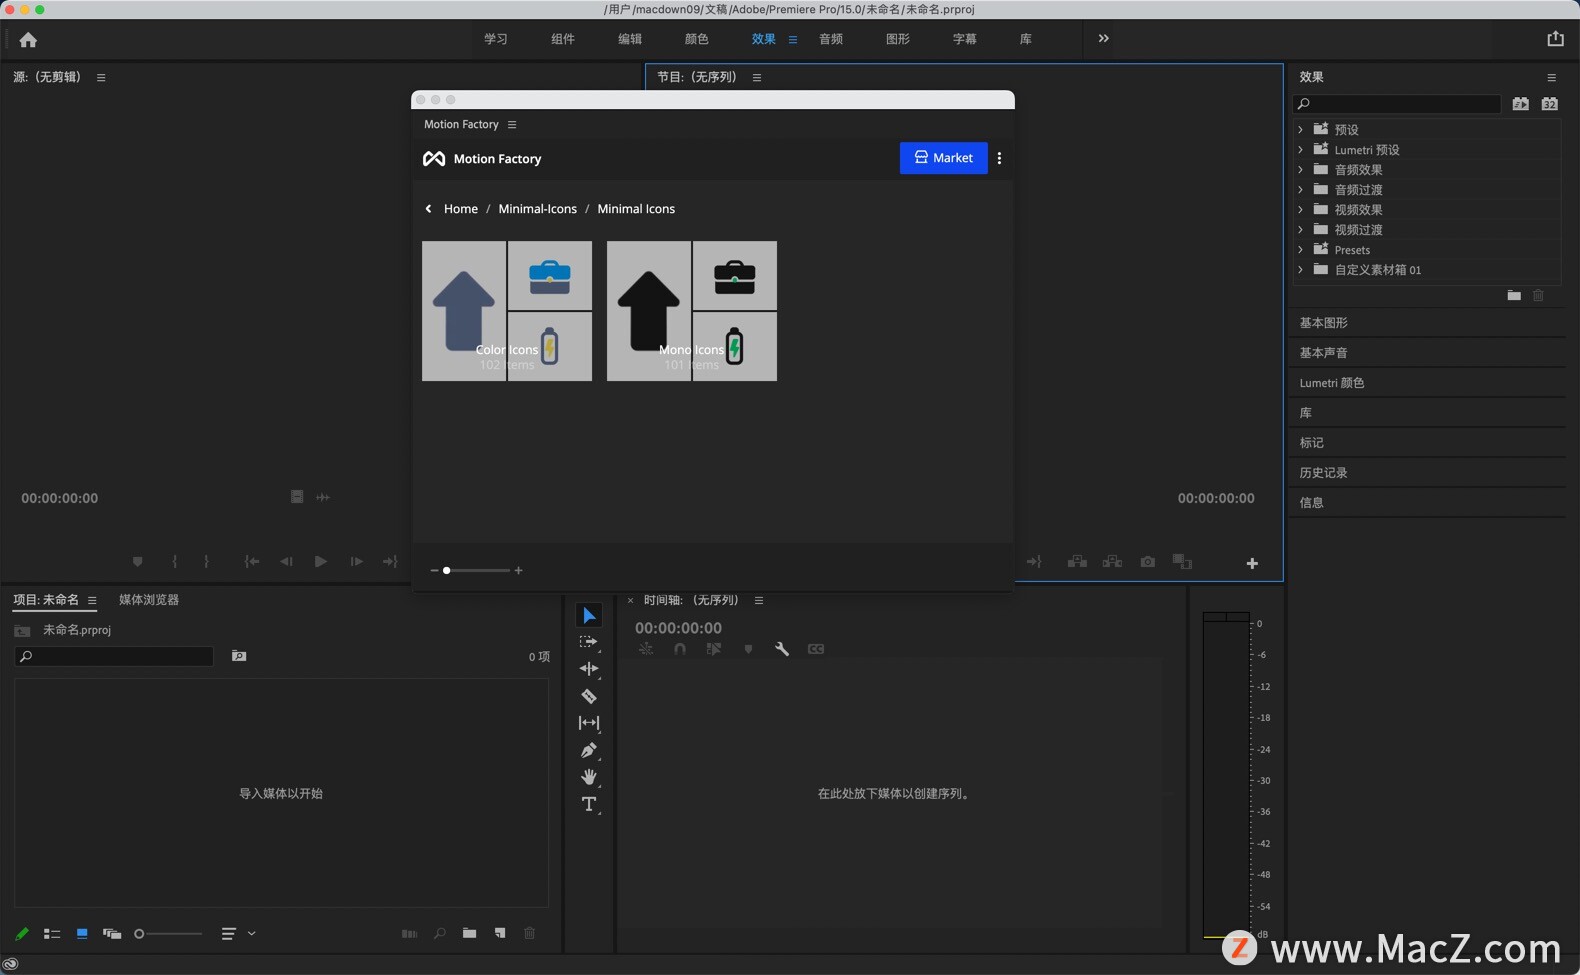Image resolution: width=1580 pixels, height=975 pixels.
Task: Choose the Ripple Edit tool
Action: (588, 669)
